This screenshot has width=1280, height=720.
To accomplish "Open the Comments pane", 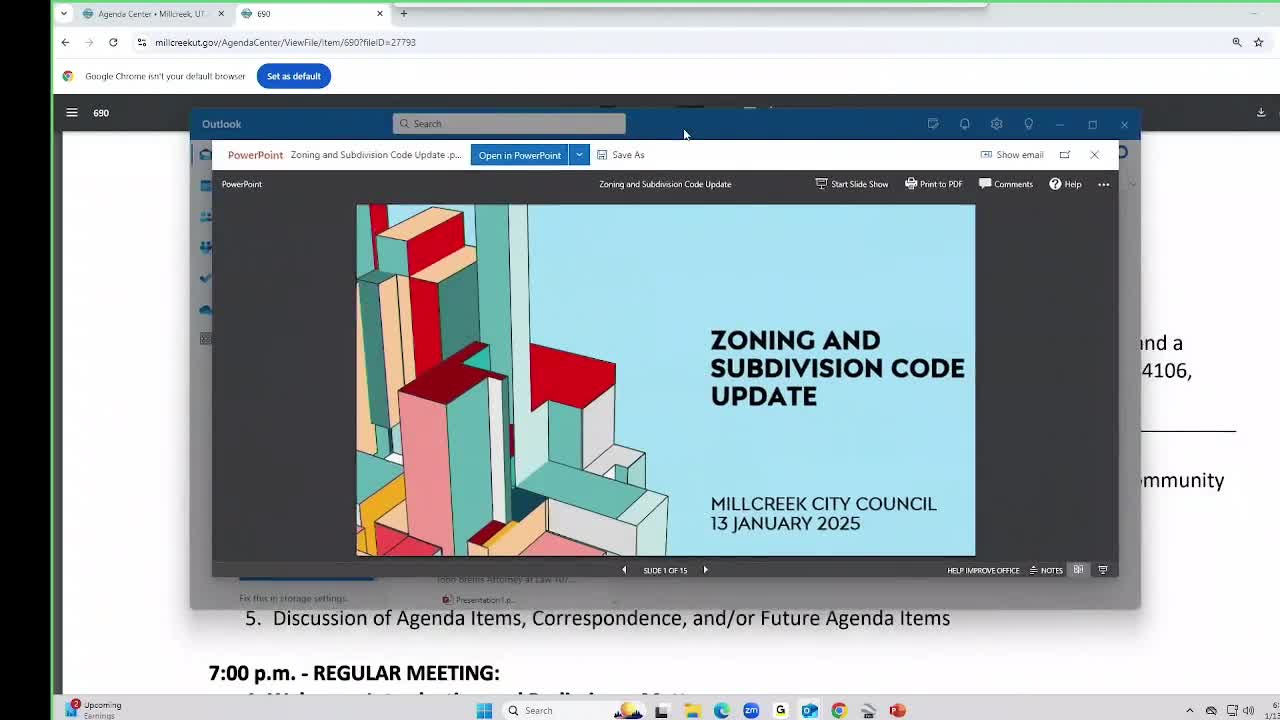I will pos(1005,184).
